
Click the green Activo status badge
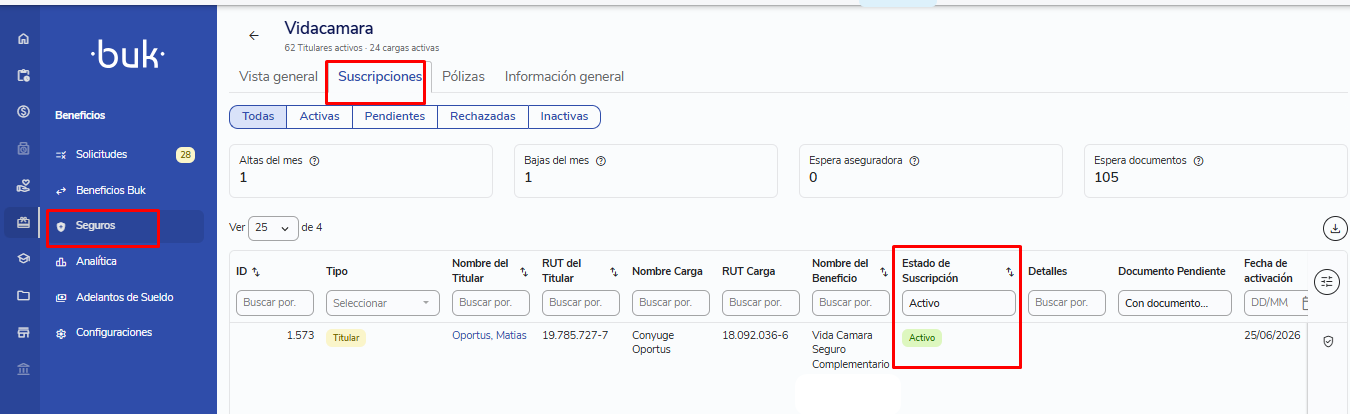coord(922,338)
